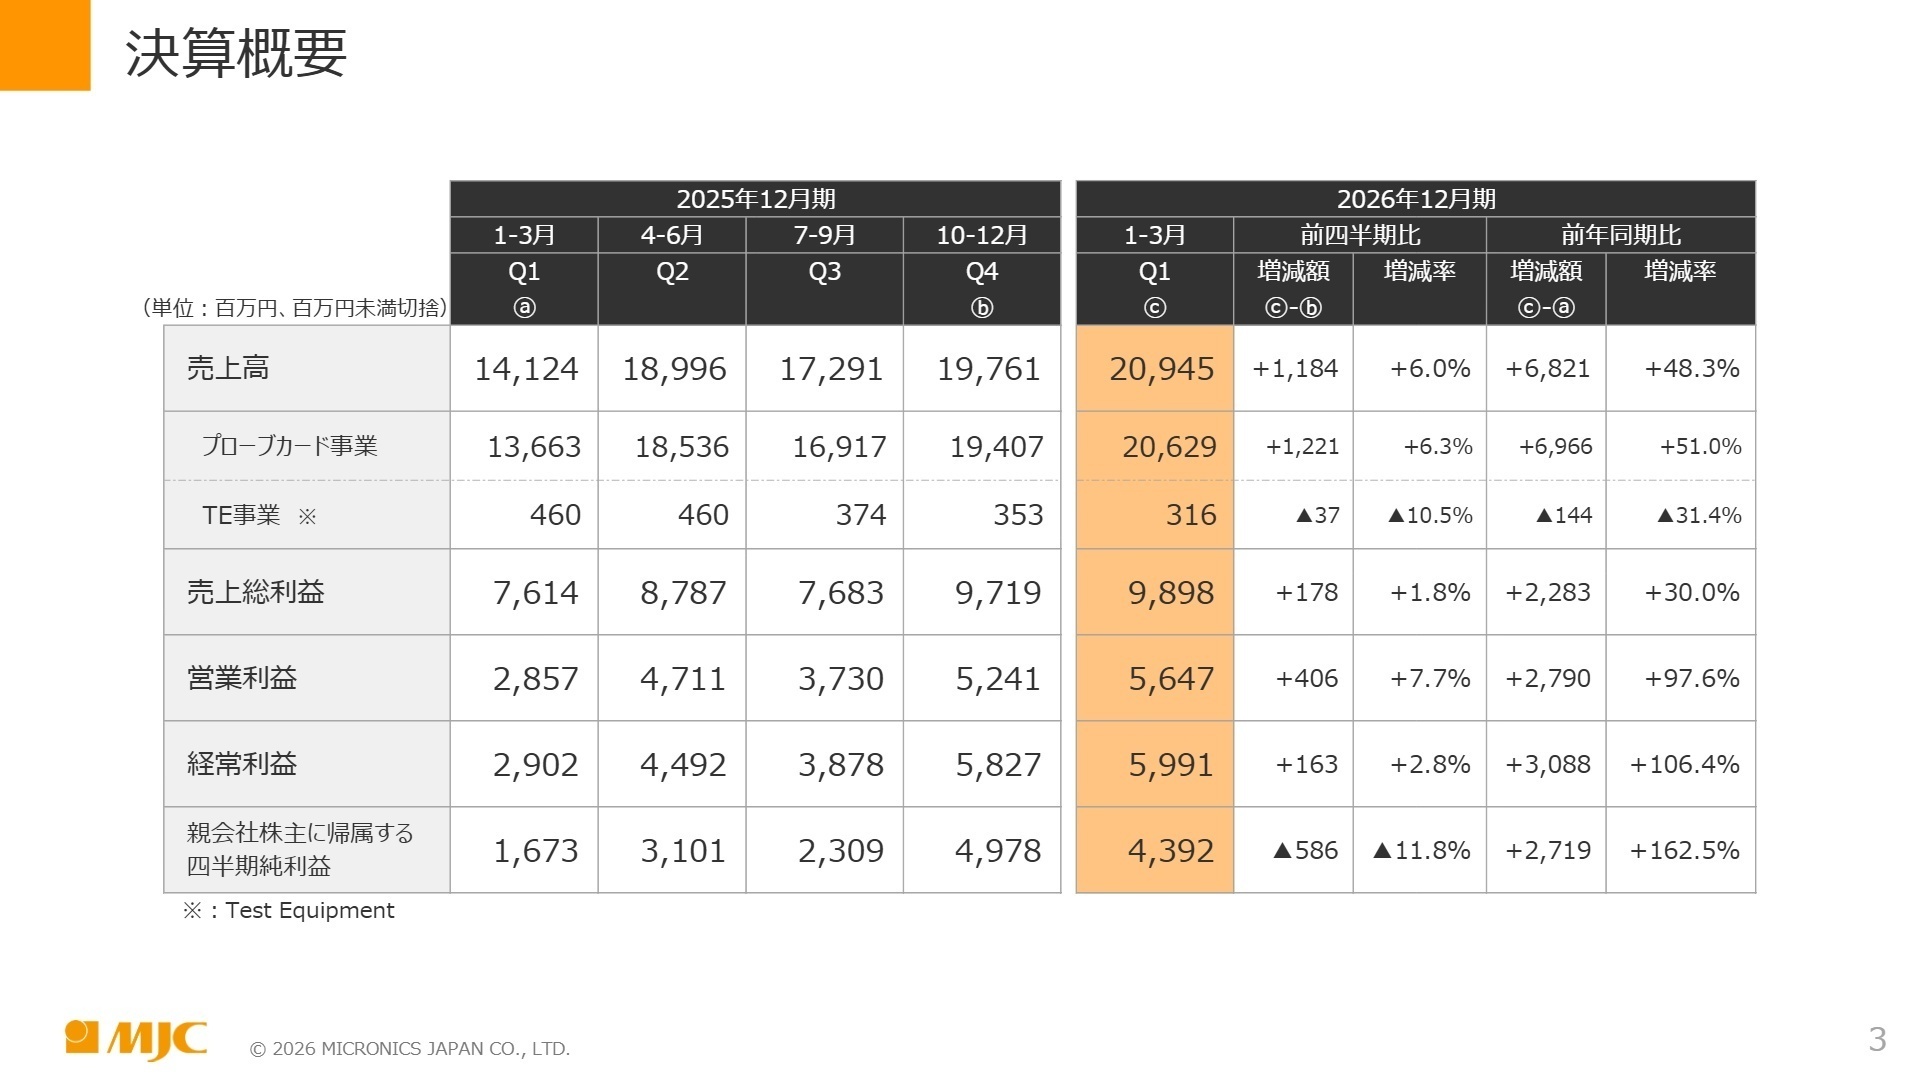
Task: Click the 2025年12月期 header
Action: (x=755, y=199)
